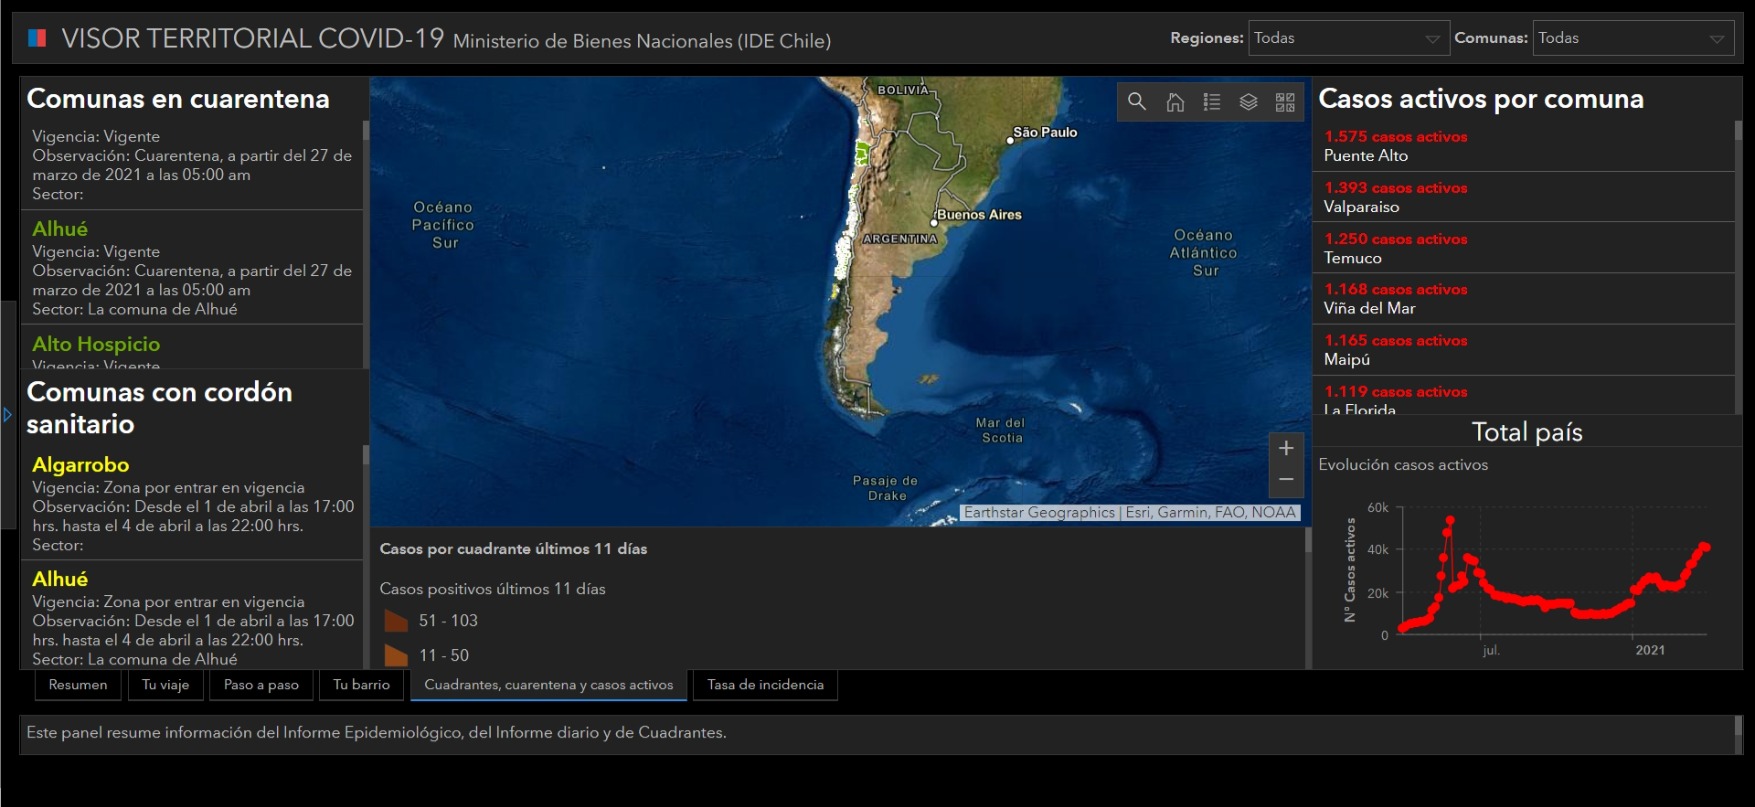The width and height of the screenshot is (1755, 807).
Task: Zoom out on the map
Action: (1286, 480)
